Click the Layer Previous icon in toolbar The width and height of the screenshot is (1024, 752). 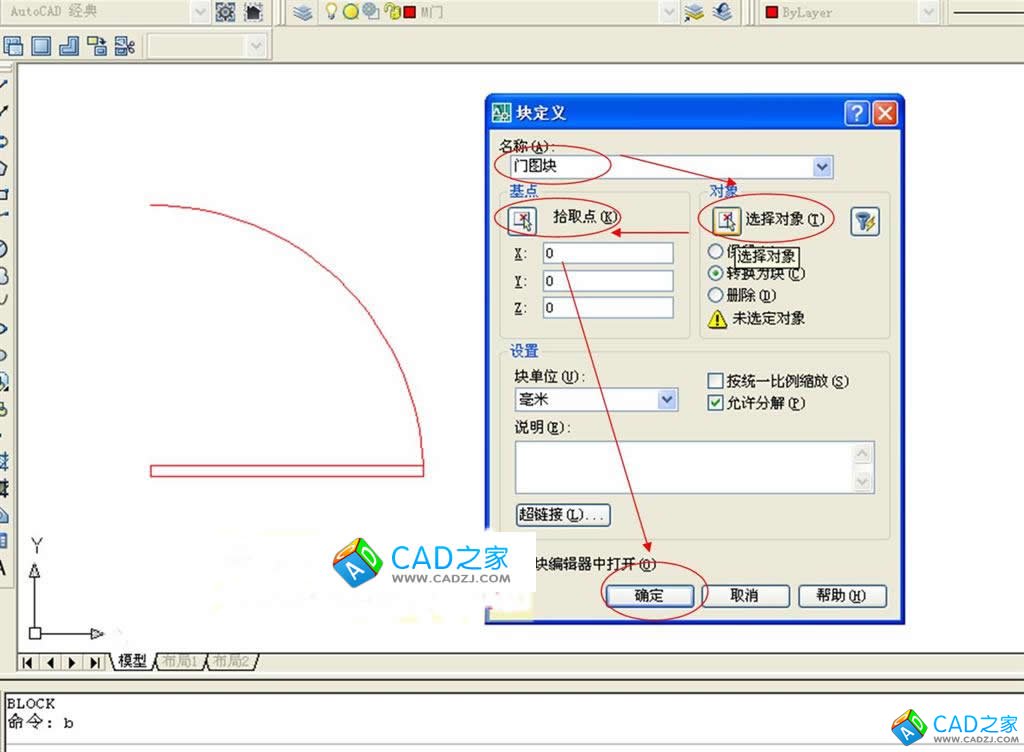coord(724,12)
